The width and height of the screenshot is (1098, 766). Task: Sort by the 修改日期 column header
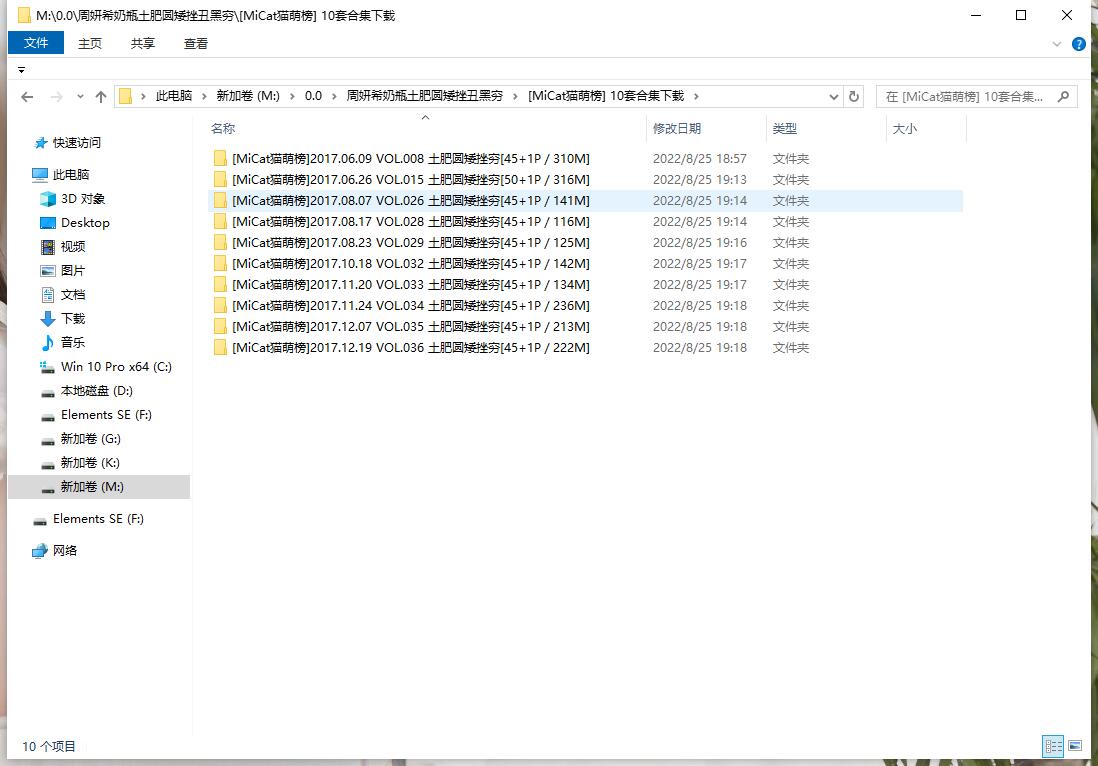coord(676,129)
